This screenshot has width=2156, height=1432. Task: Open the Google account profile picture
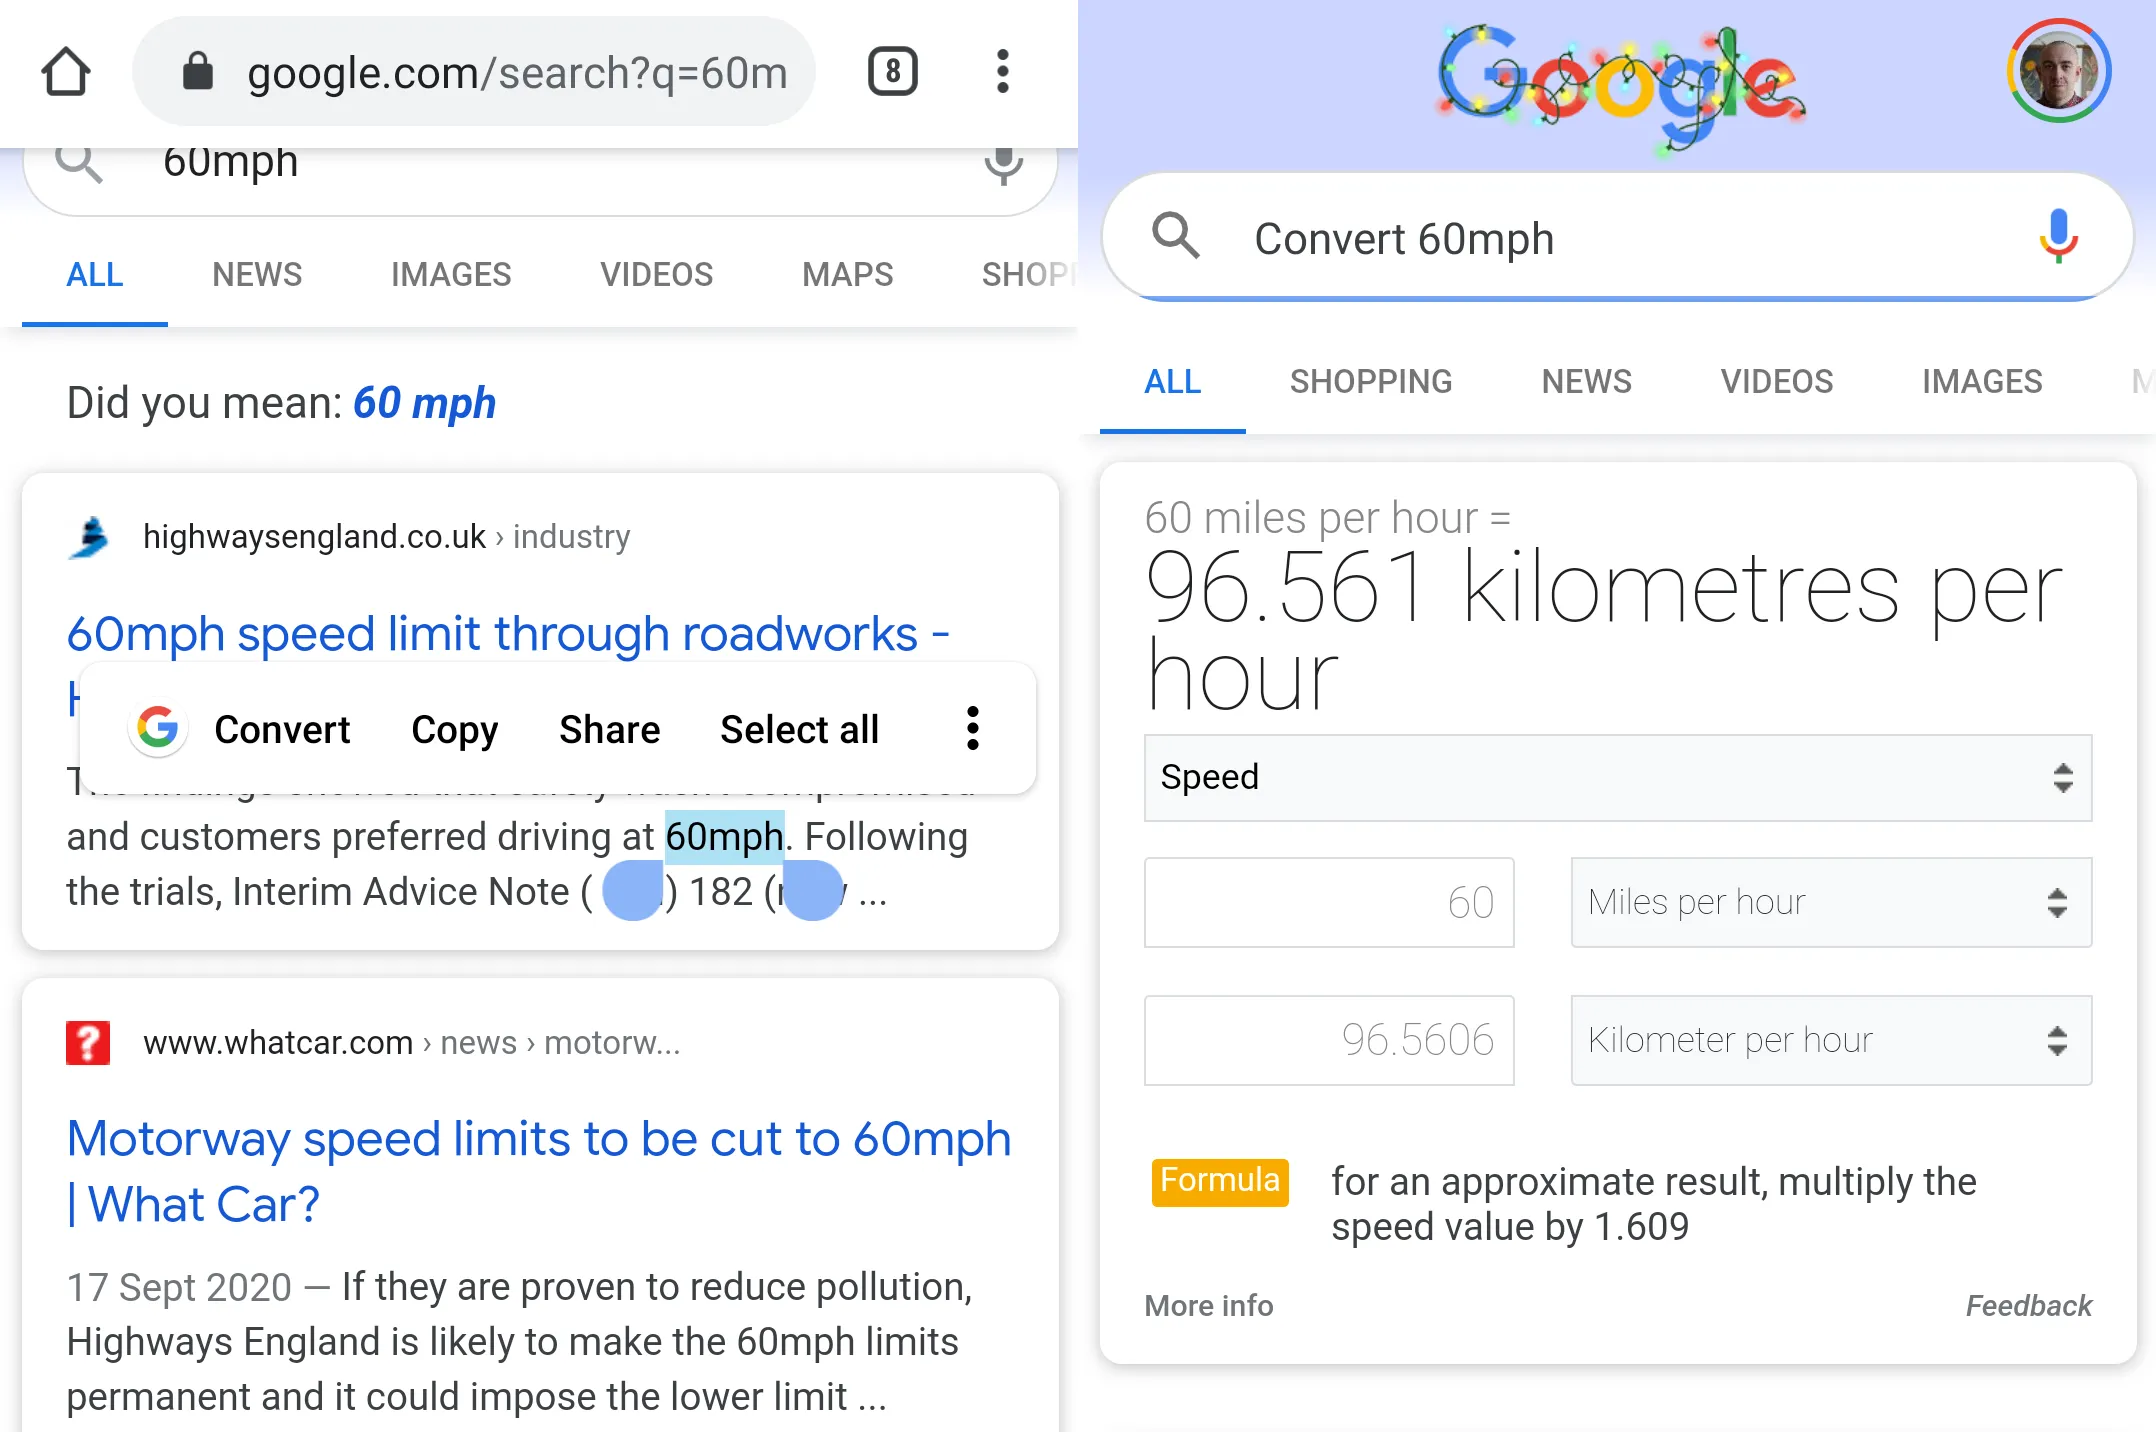click(x=2058, y=72)
